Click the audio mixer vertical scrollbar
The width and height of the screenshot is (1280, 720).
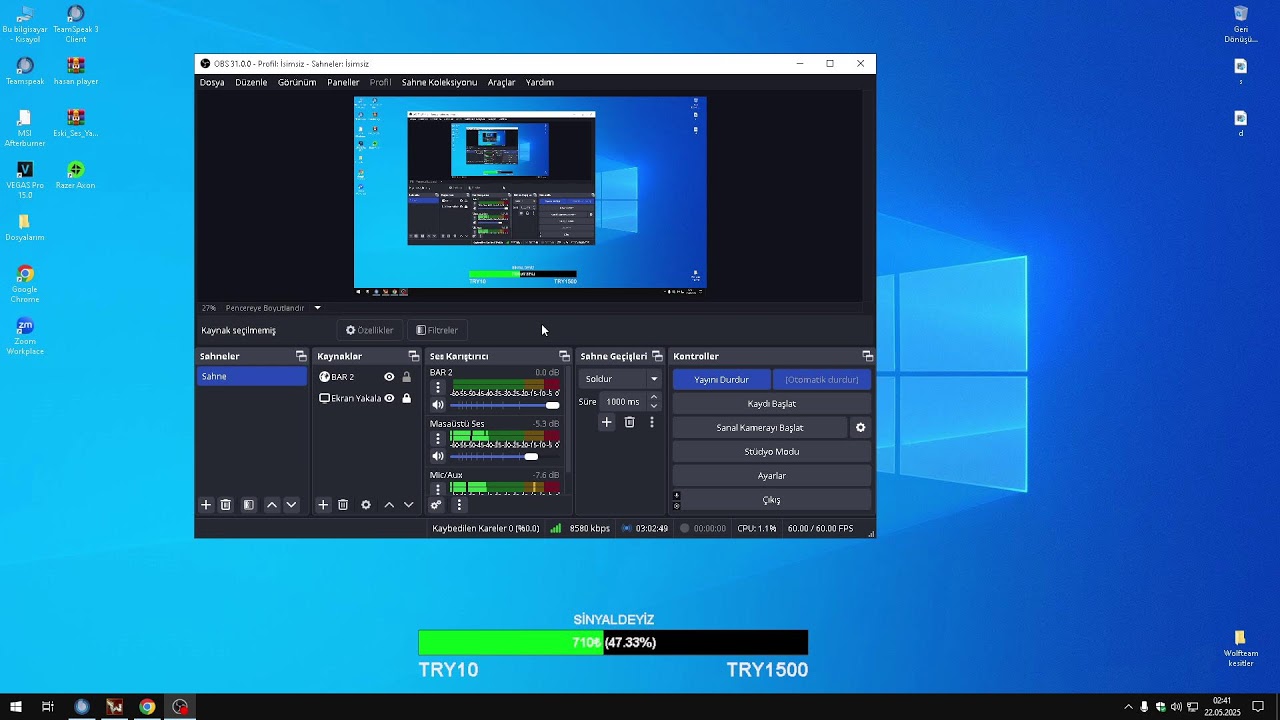(x=568, y=420)
